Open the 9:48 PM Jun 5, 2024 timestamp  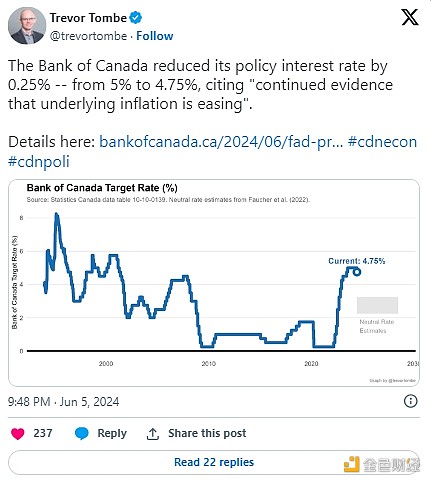tap(63, 402)
